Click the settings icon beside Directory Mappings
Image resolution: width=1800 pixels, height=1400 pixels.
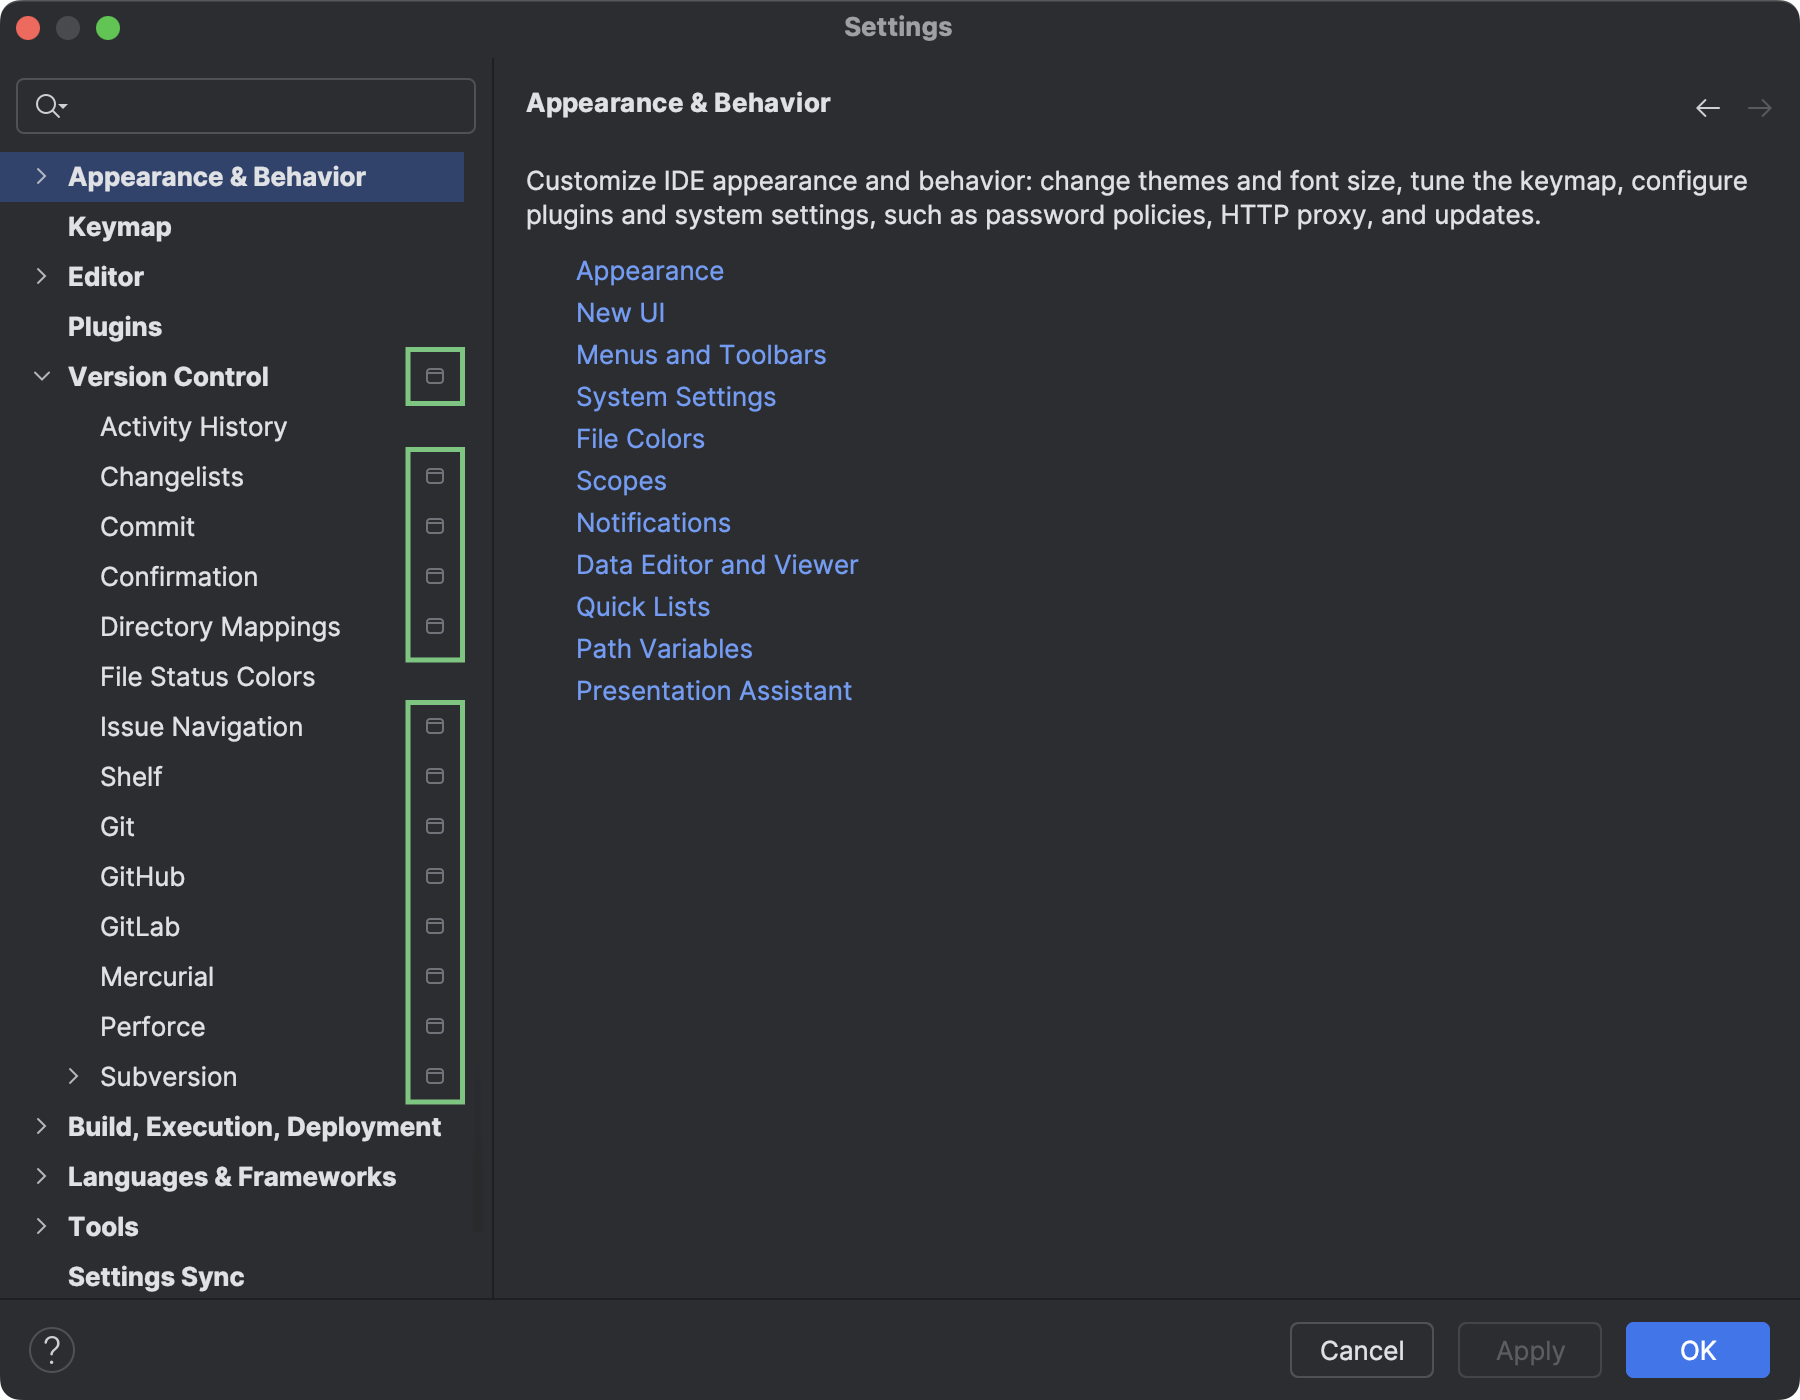[434, 626]
